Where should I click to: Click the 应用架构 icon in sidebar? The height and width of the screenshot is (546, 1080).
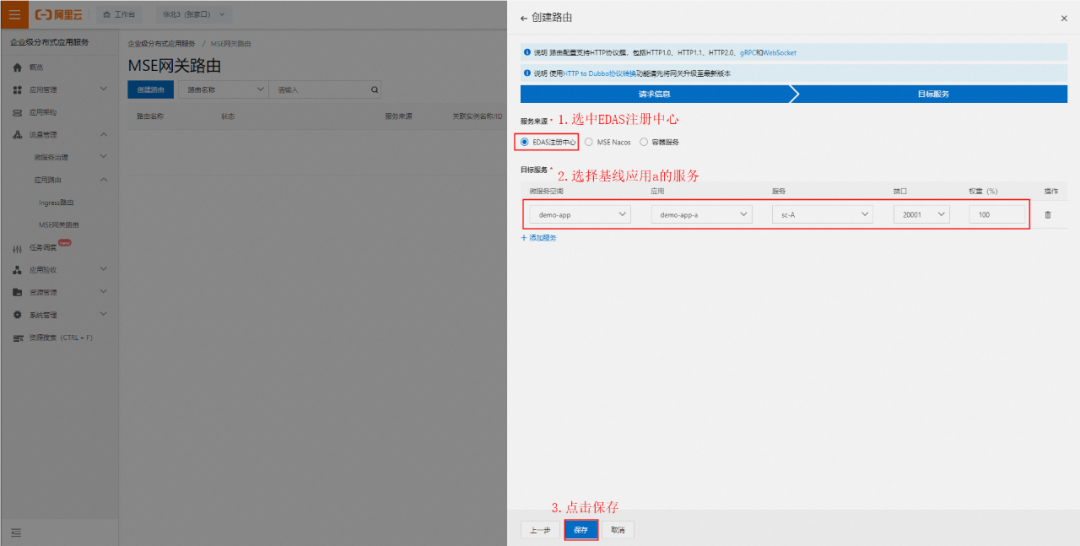pos(18,112)
